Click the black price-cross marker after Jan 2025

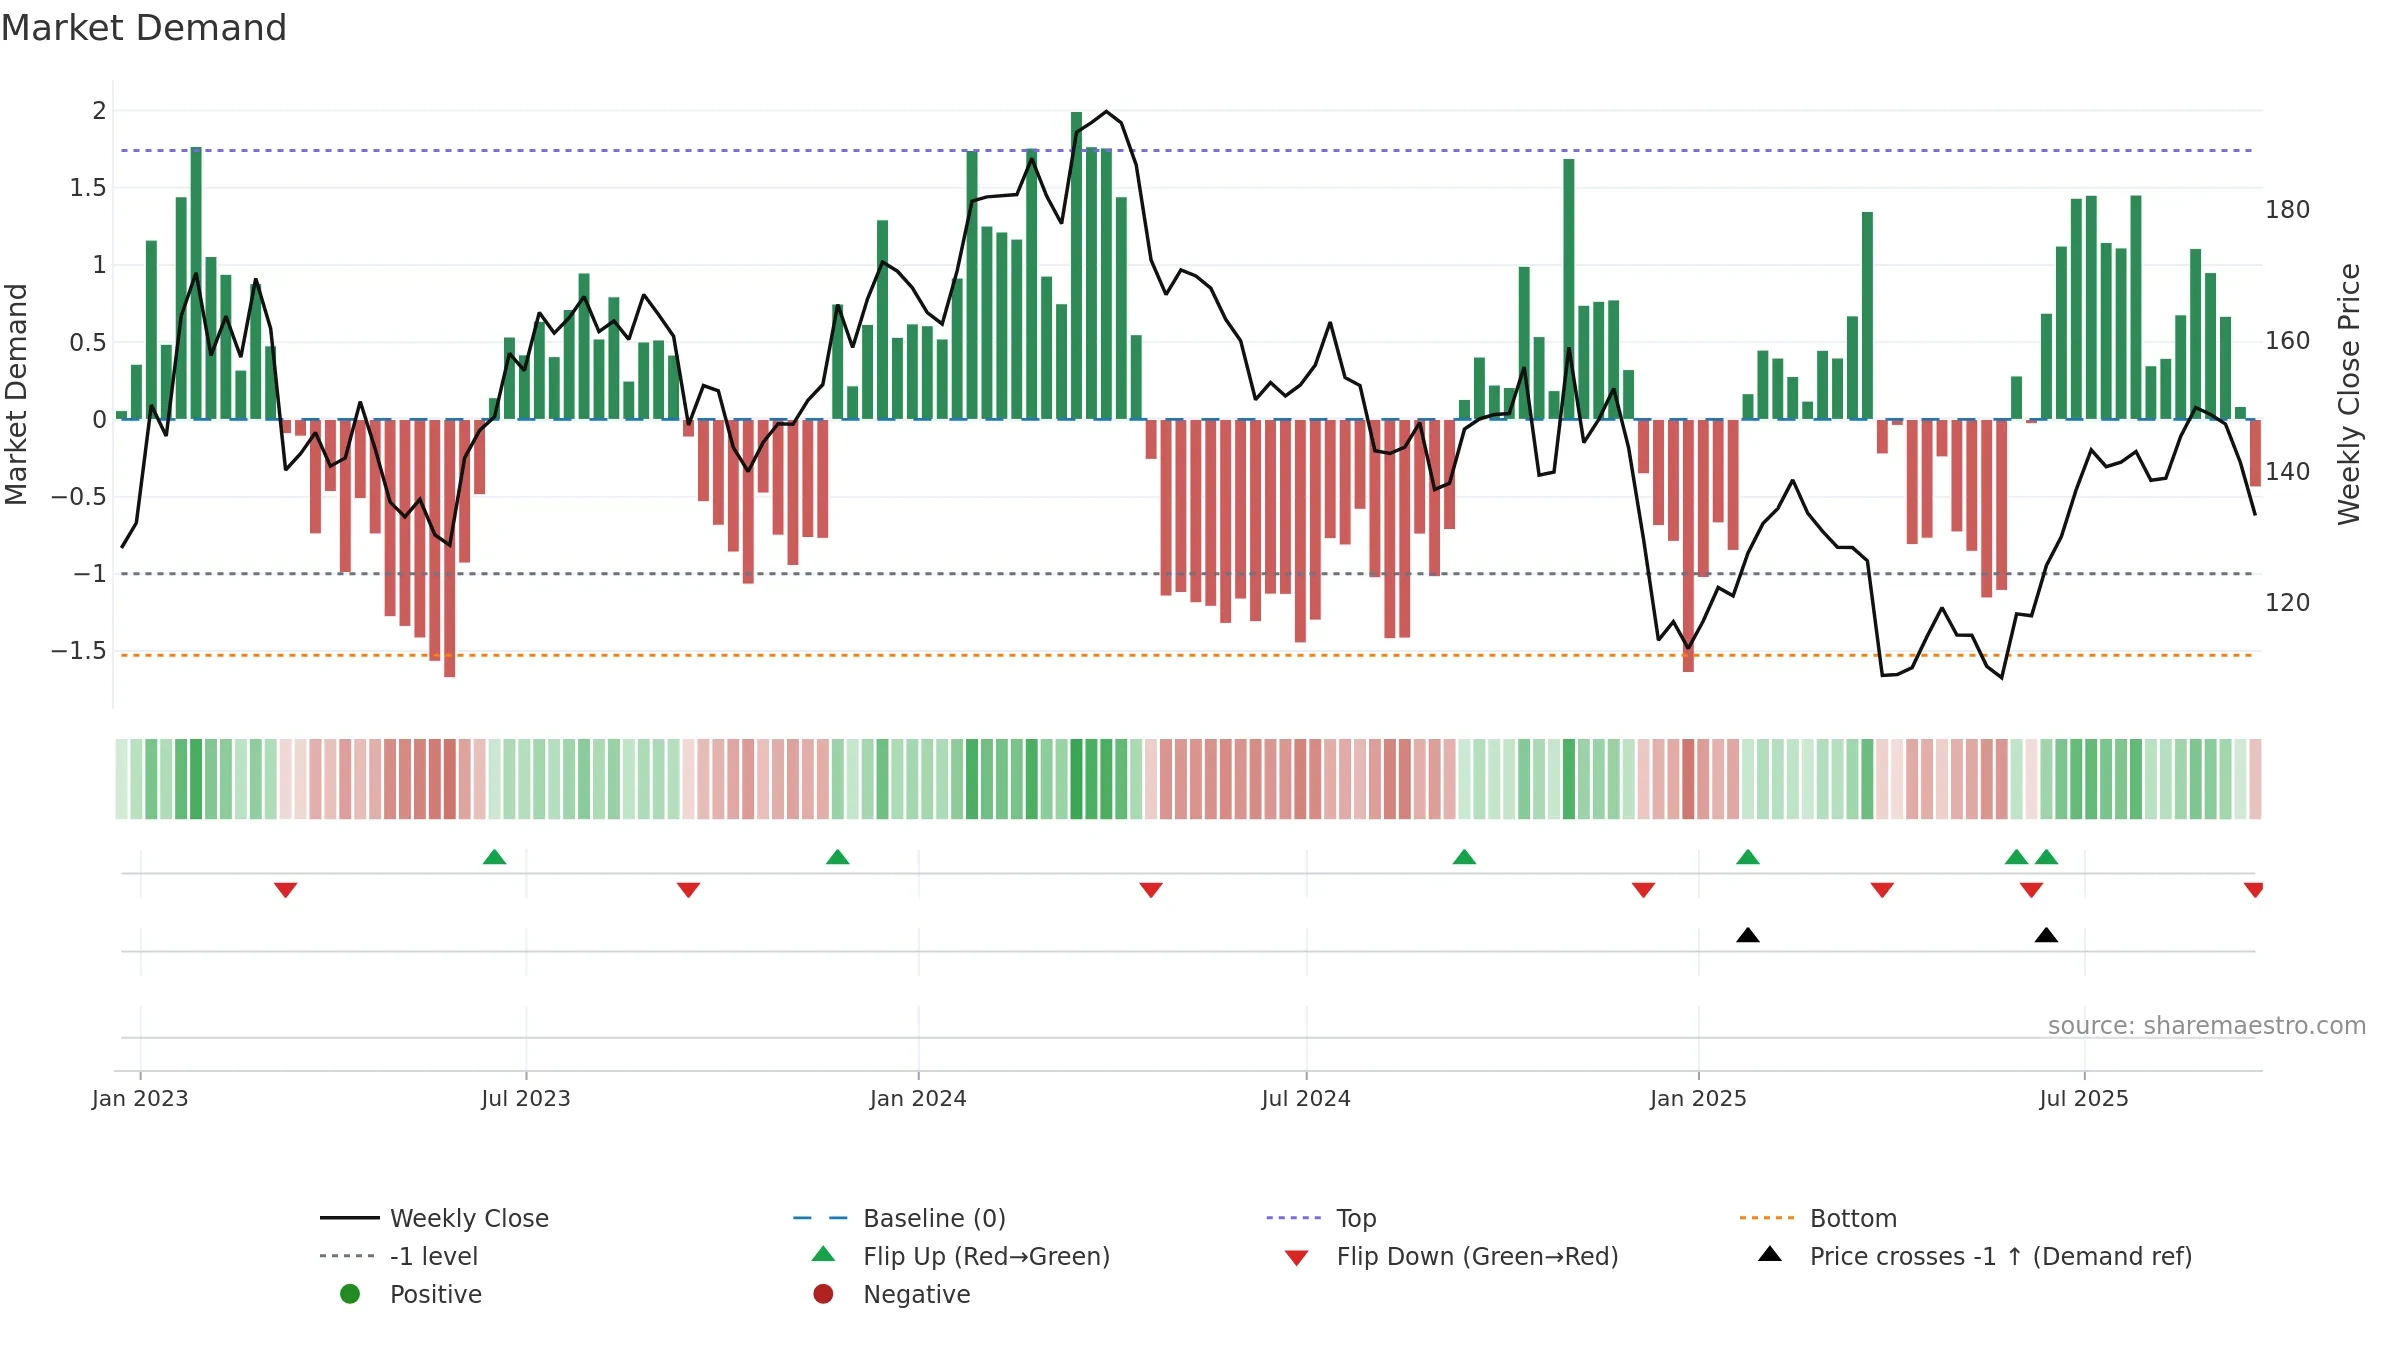(1748, 935)
